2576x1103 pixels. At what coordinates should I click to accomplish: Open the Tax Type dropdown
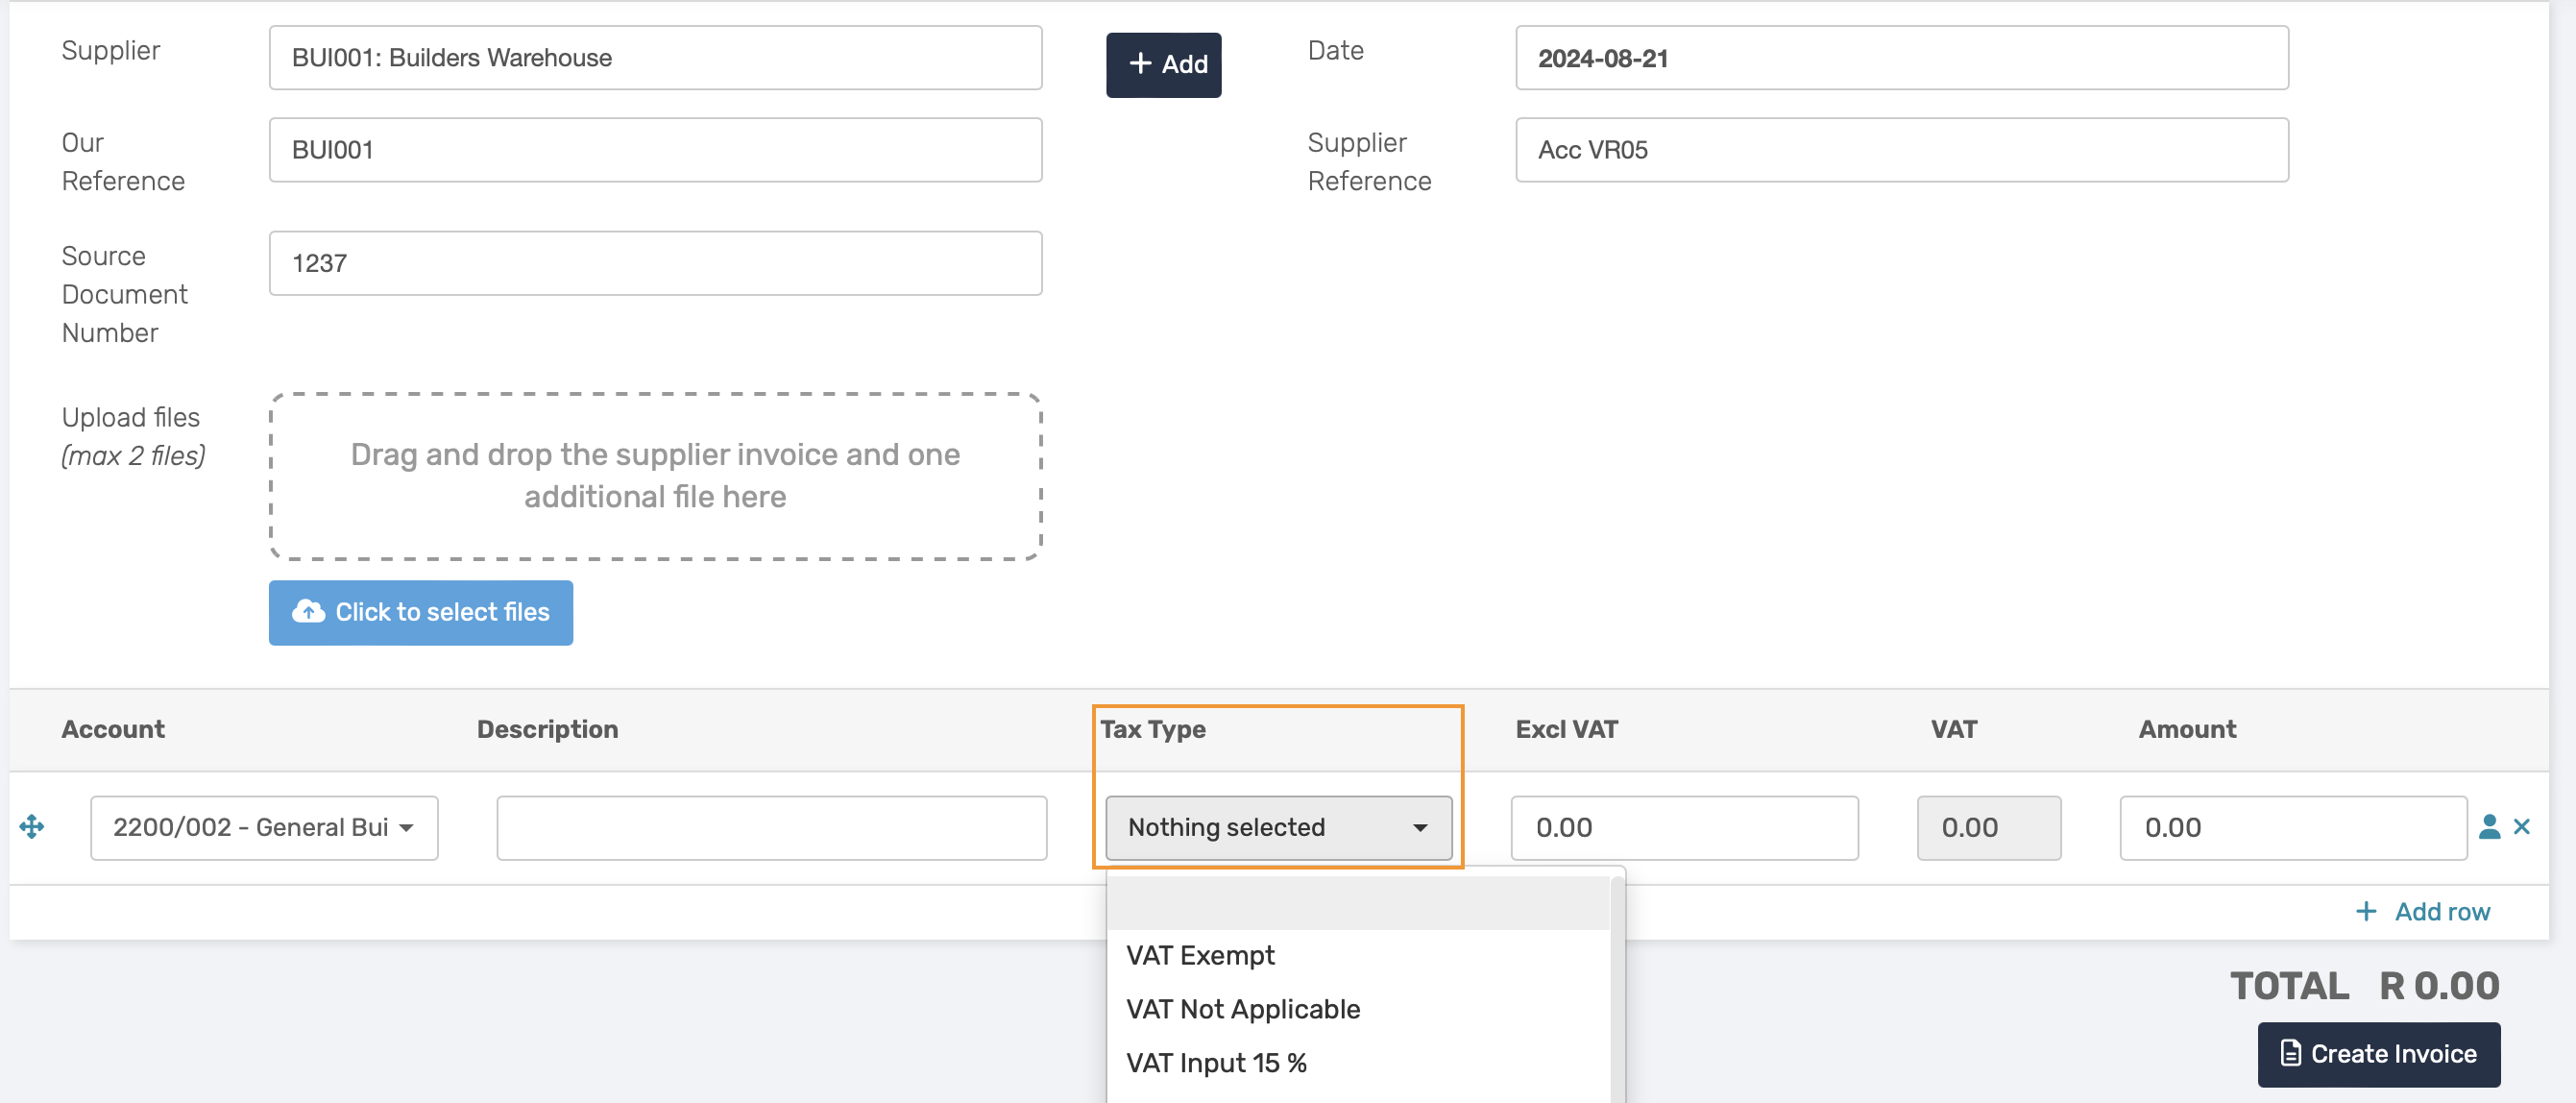point(1278,827)
